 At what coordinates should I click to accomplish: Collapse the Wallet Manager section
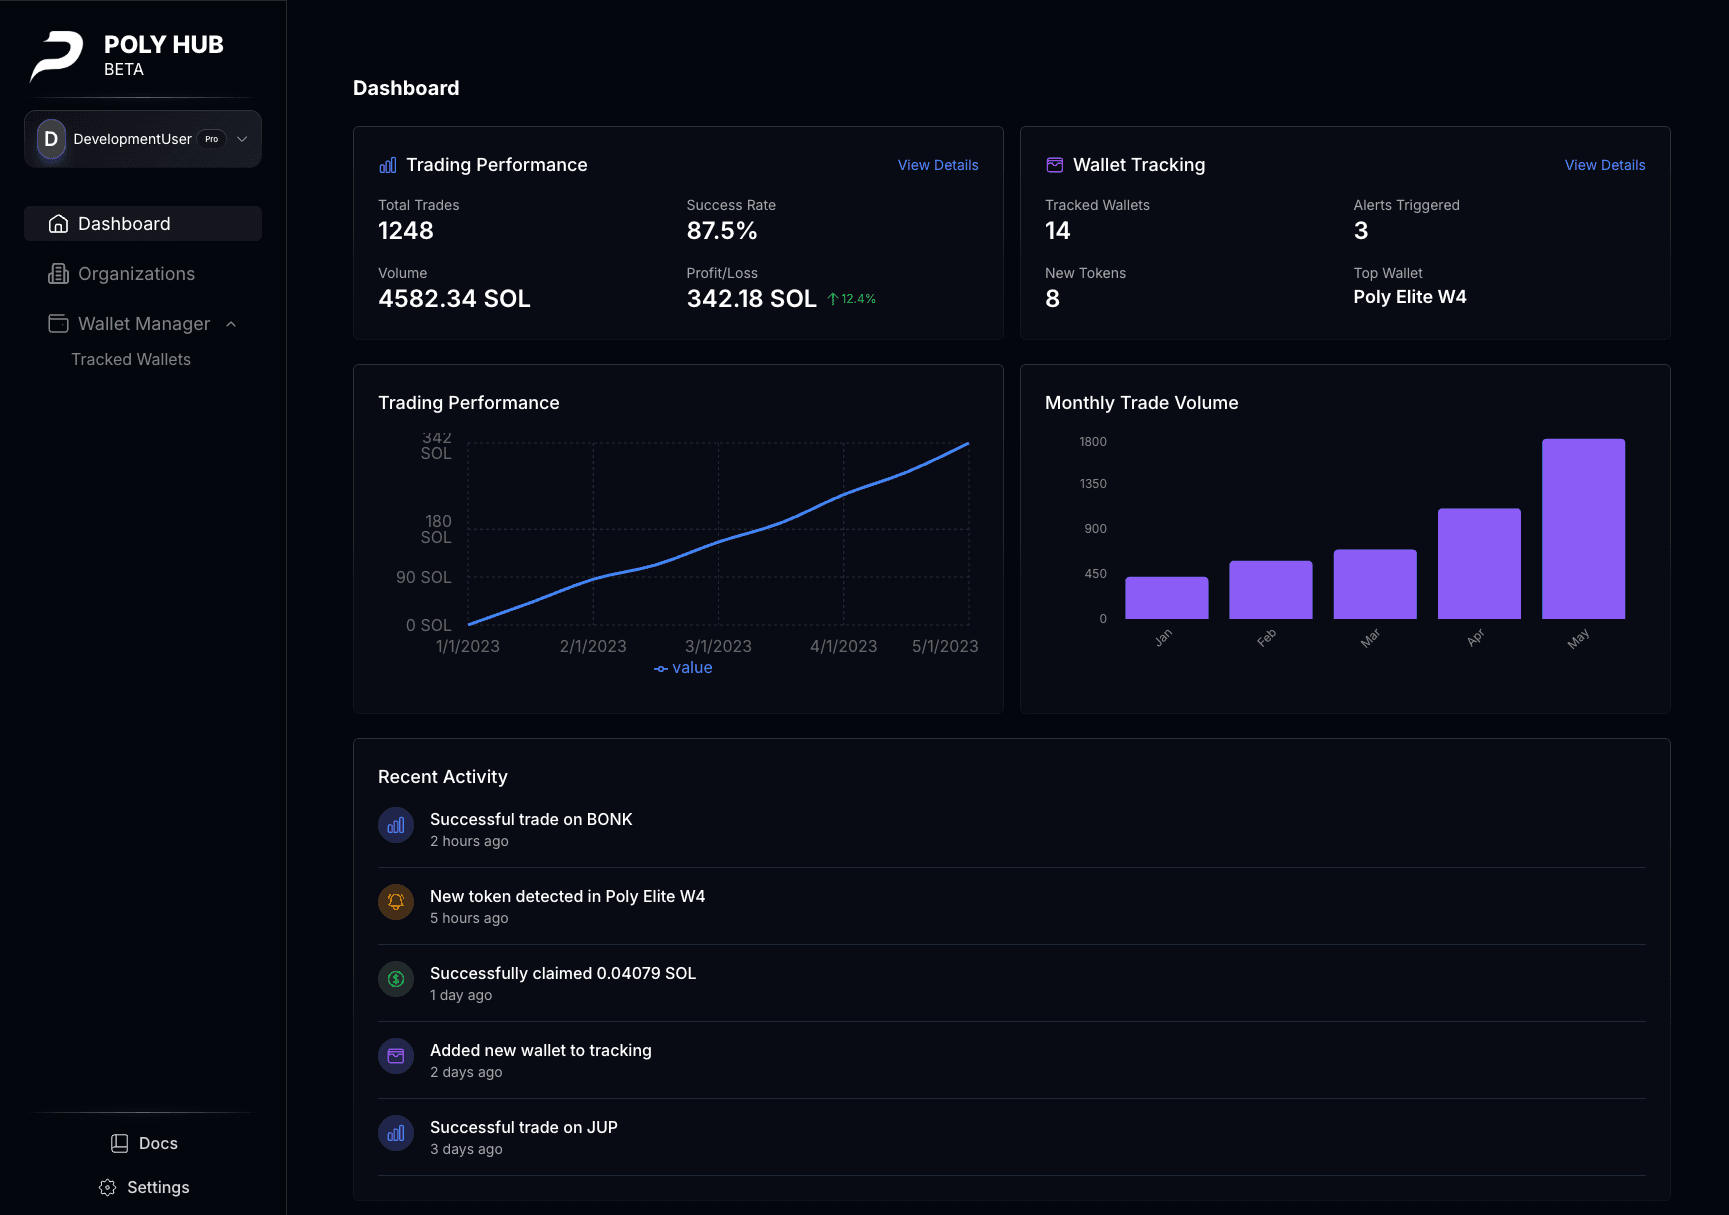[x=231, y=324]
